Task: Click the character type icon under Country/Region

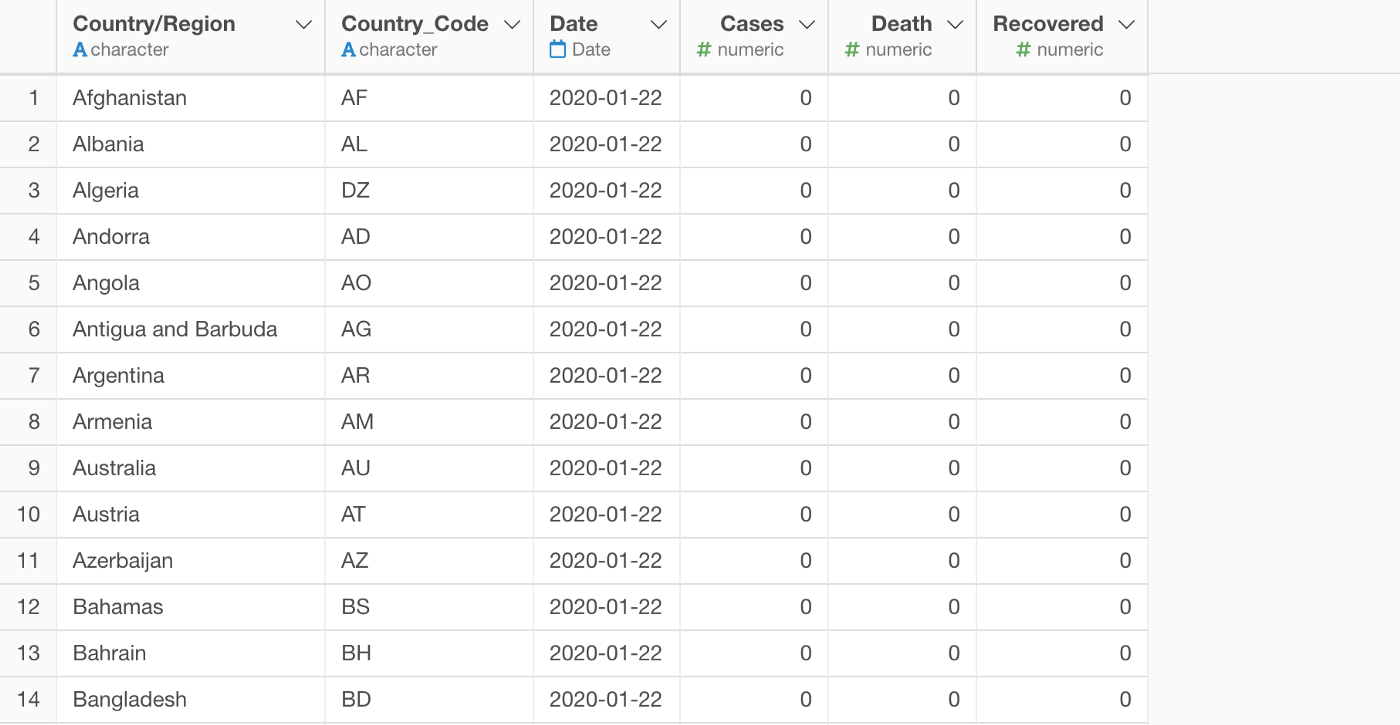Action: [x=80, y=50]
